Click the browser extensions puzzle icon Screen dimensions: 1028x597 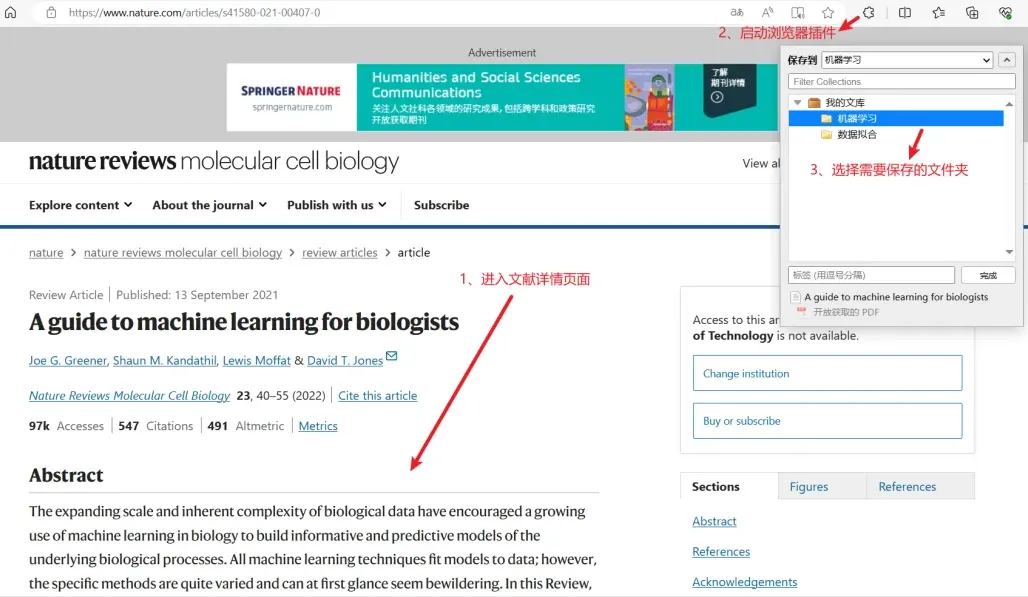tap(868, 13)
